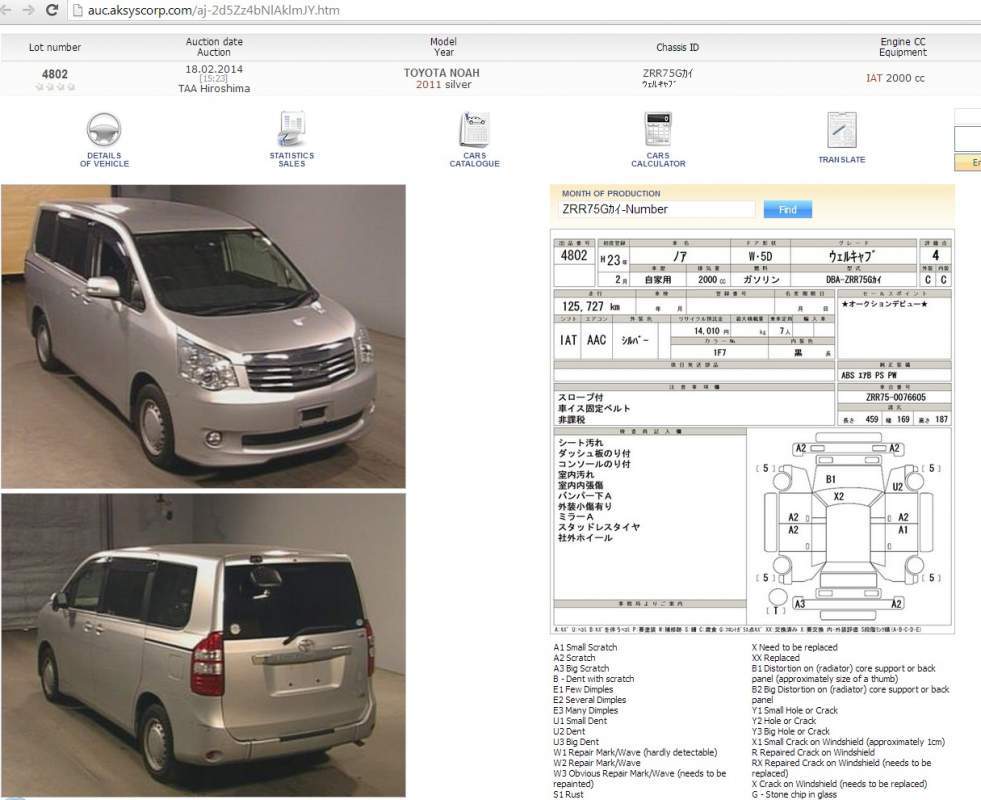Screen dimensions: 981x800
Task: Click the STATISTICS SALES label
Action: pos(292,159)
